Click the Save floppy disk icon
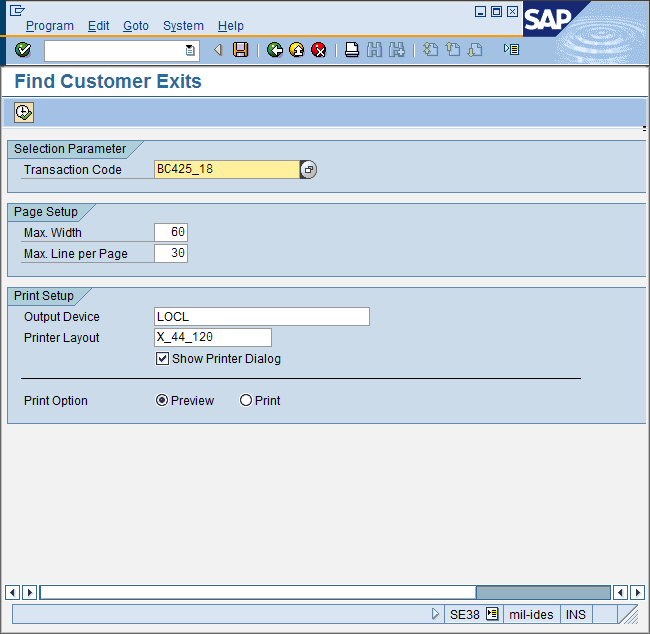 click(x=240, y=50)
